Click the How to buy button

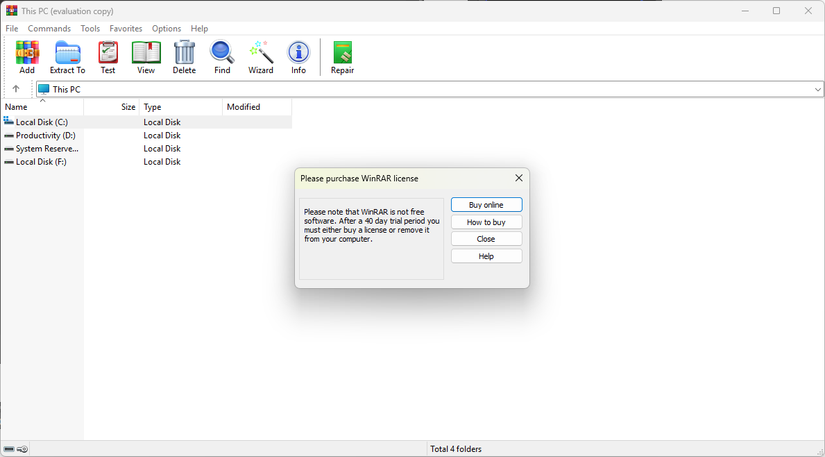coord(486,222)
